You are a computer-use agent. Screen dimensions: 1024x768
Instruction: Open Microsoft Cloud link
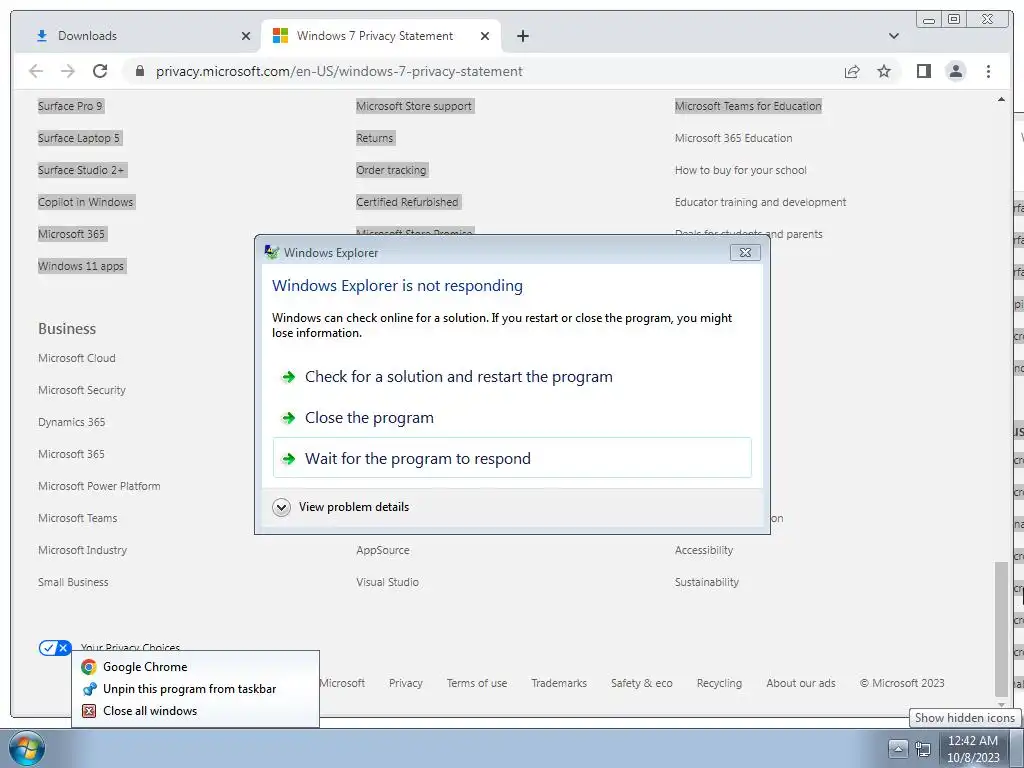point(76,358)
